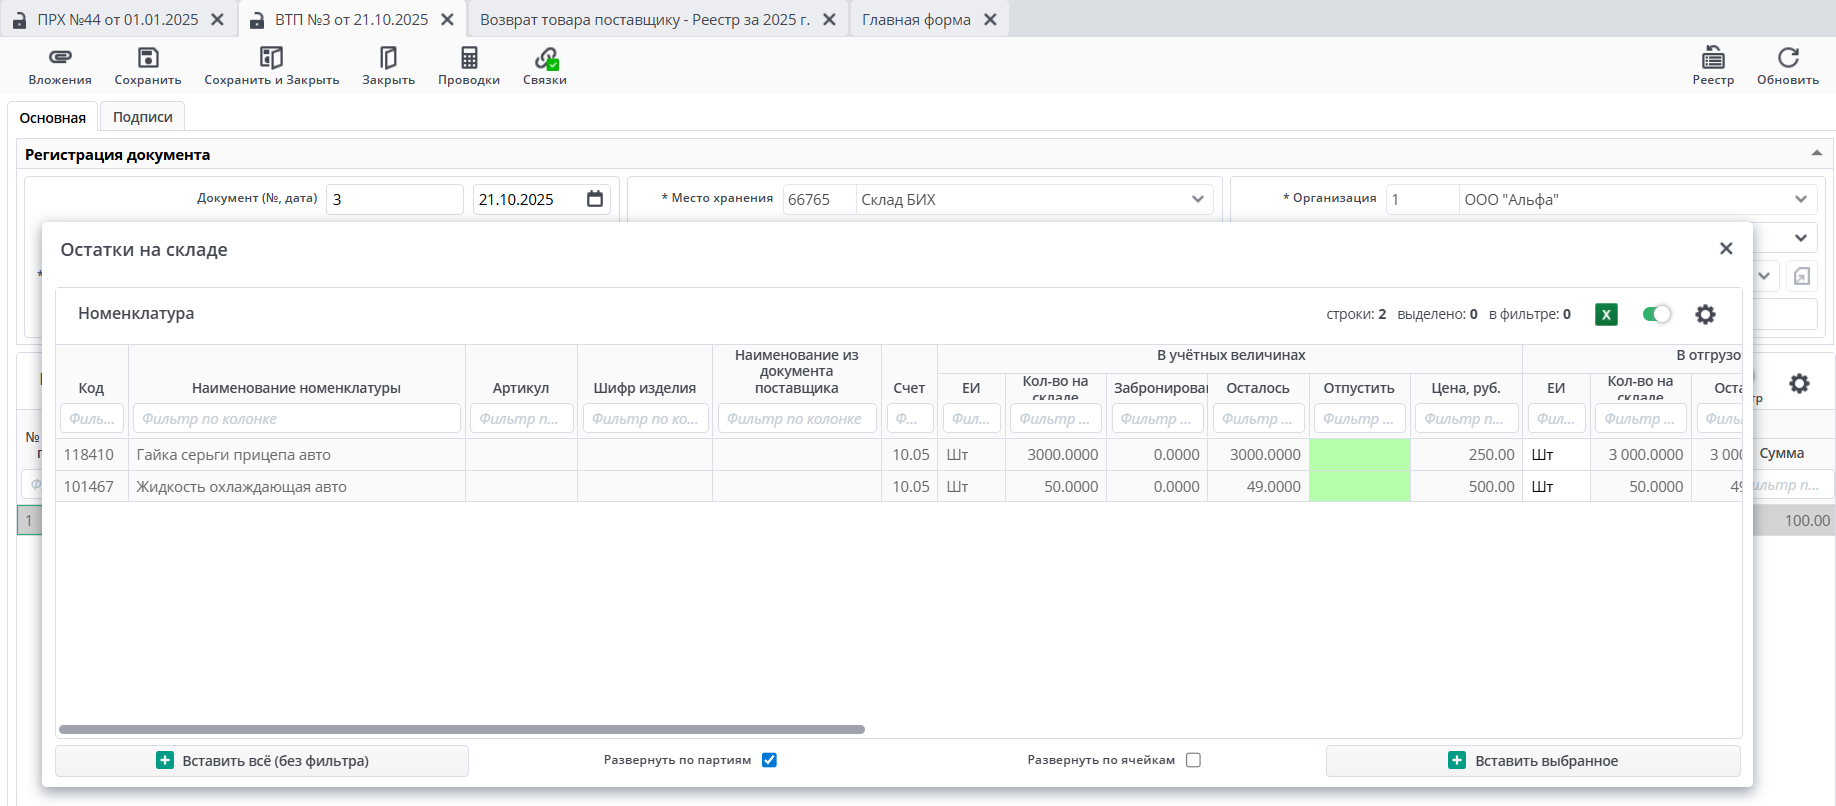Open the Реестр registry icon

coord(1713,58)
